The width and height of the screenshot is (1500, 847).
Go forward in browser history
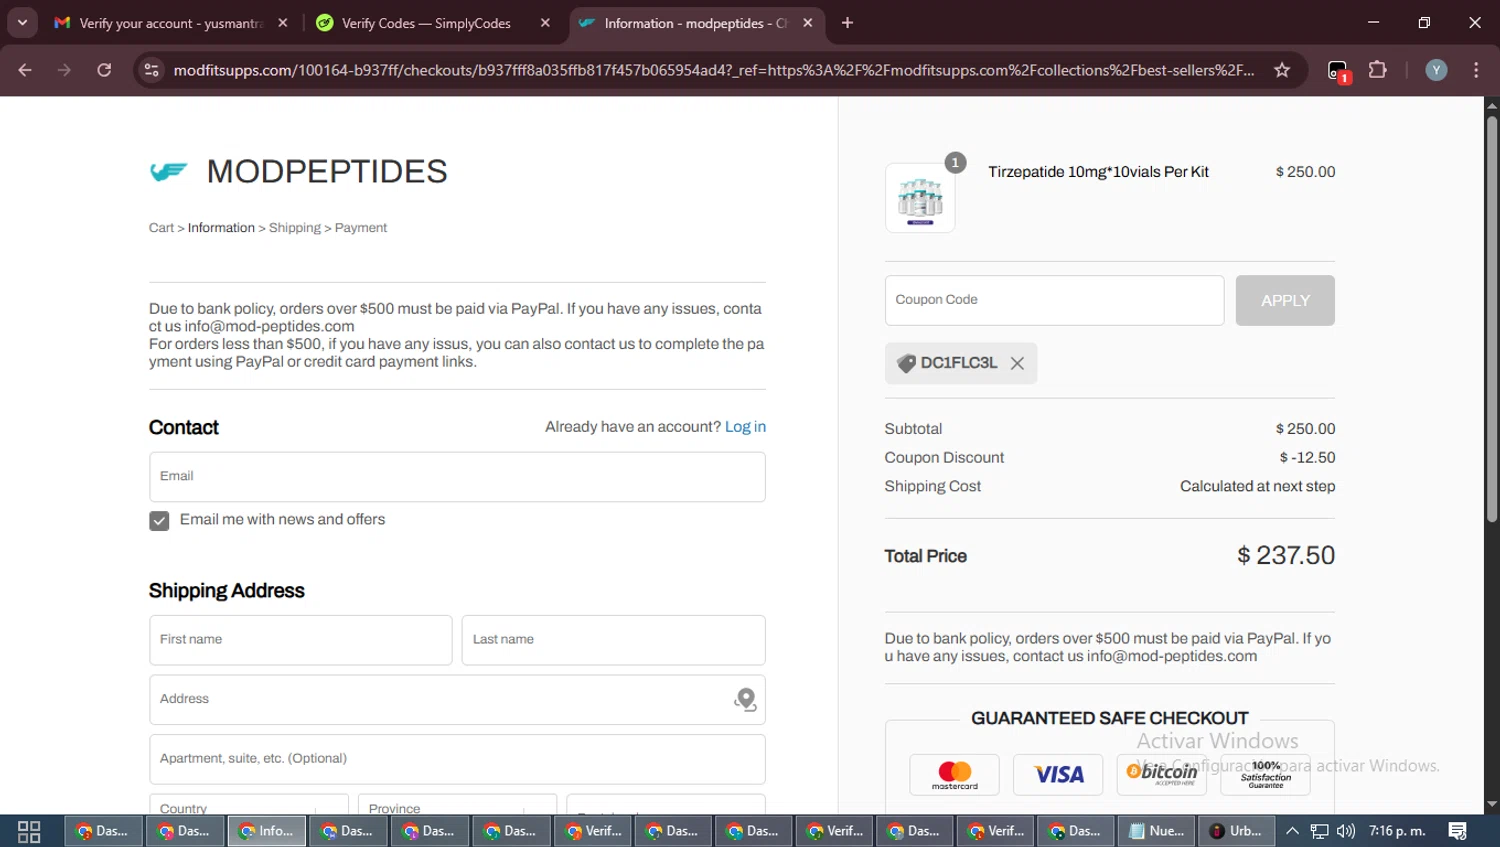(64, 70)
